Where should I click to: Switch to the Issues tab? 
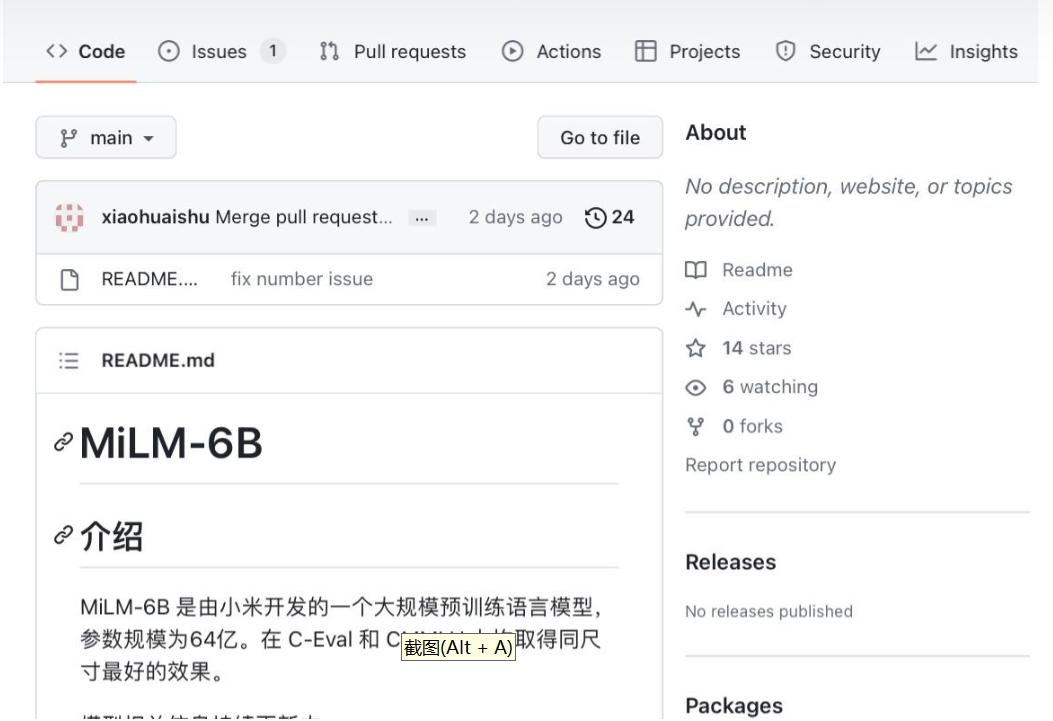(x=220, y=52)
